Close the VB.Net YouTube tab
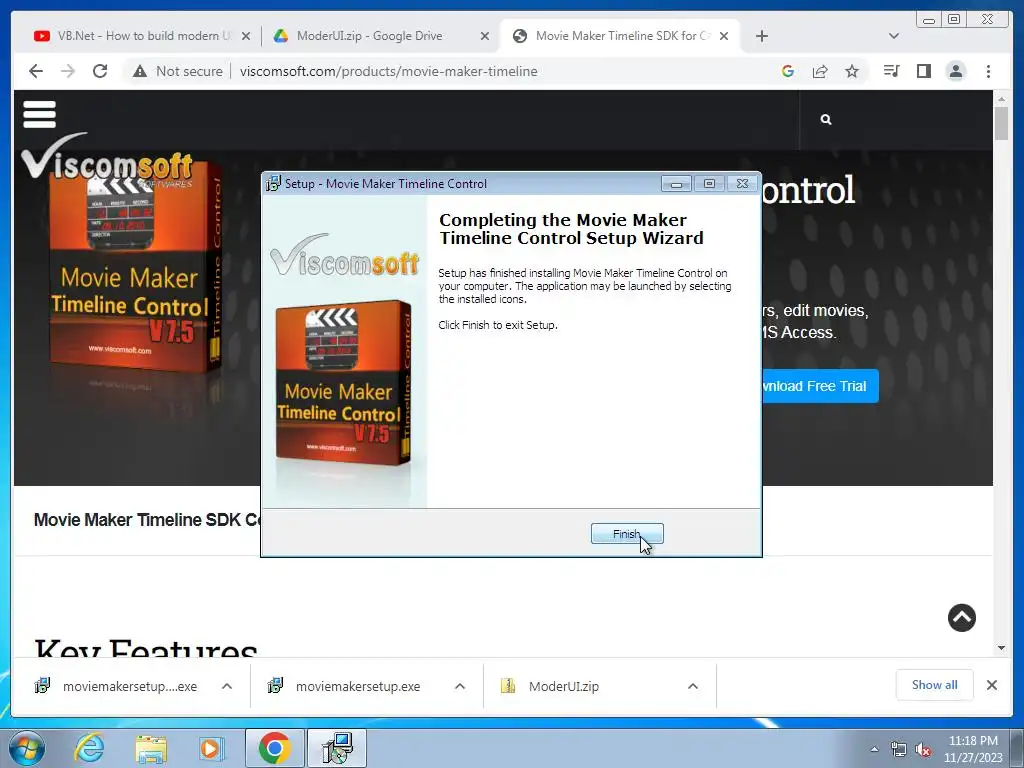This screenshot has width=1024, height=768. click(x=246, y=36)
